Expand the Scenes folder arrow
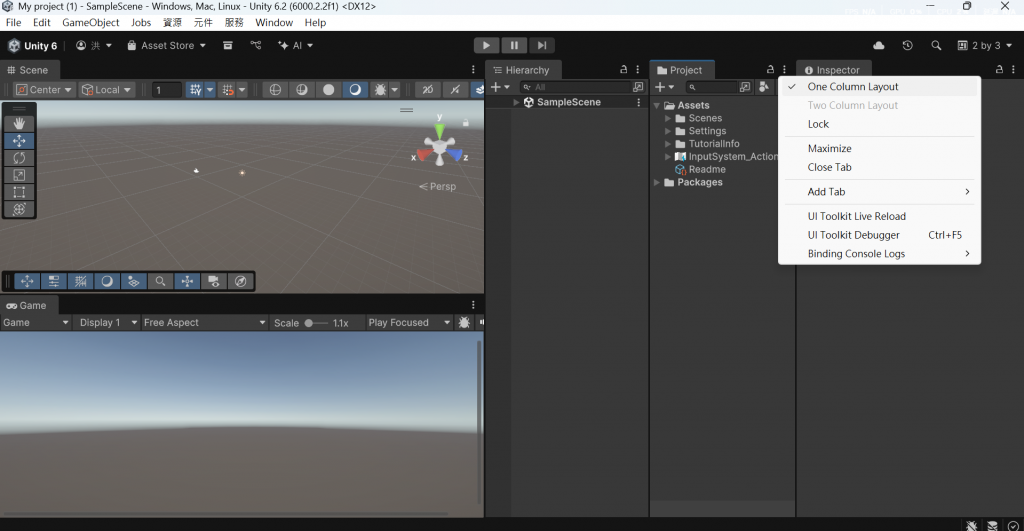 (667, 118)
